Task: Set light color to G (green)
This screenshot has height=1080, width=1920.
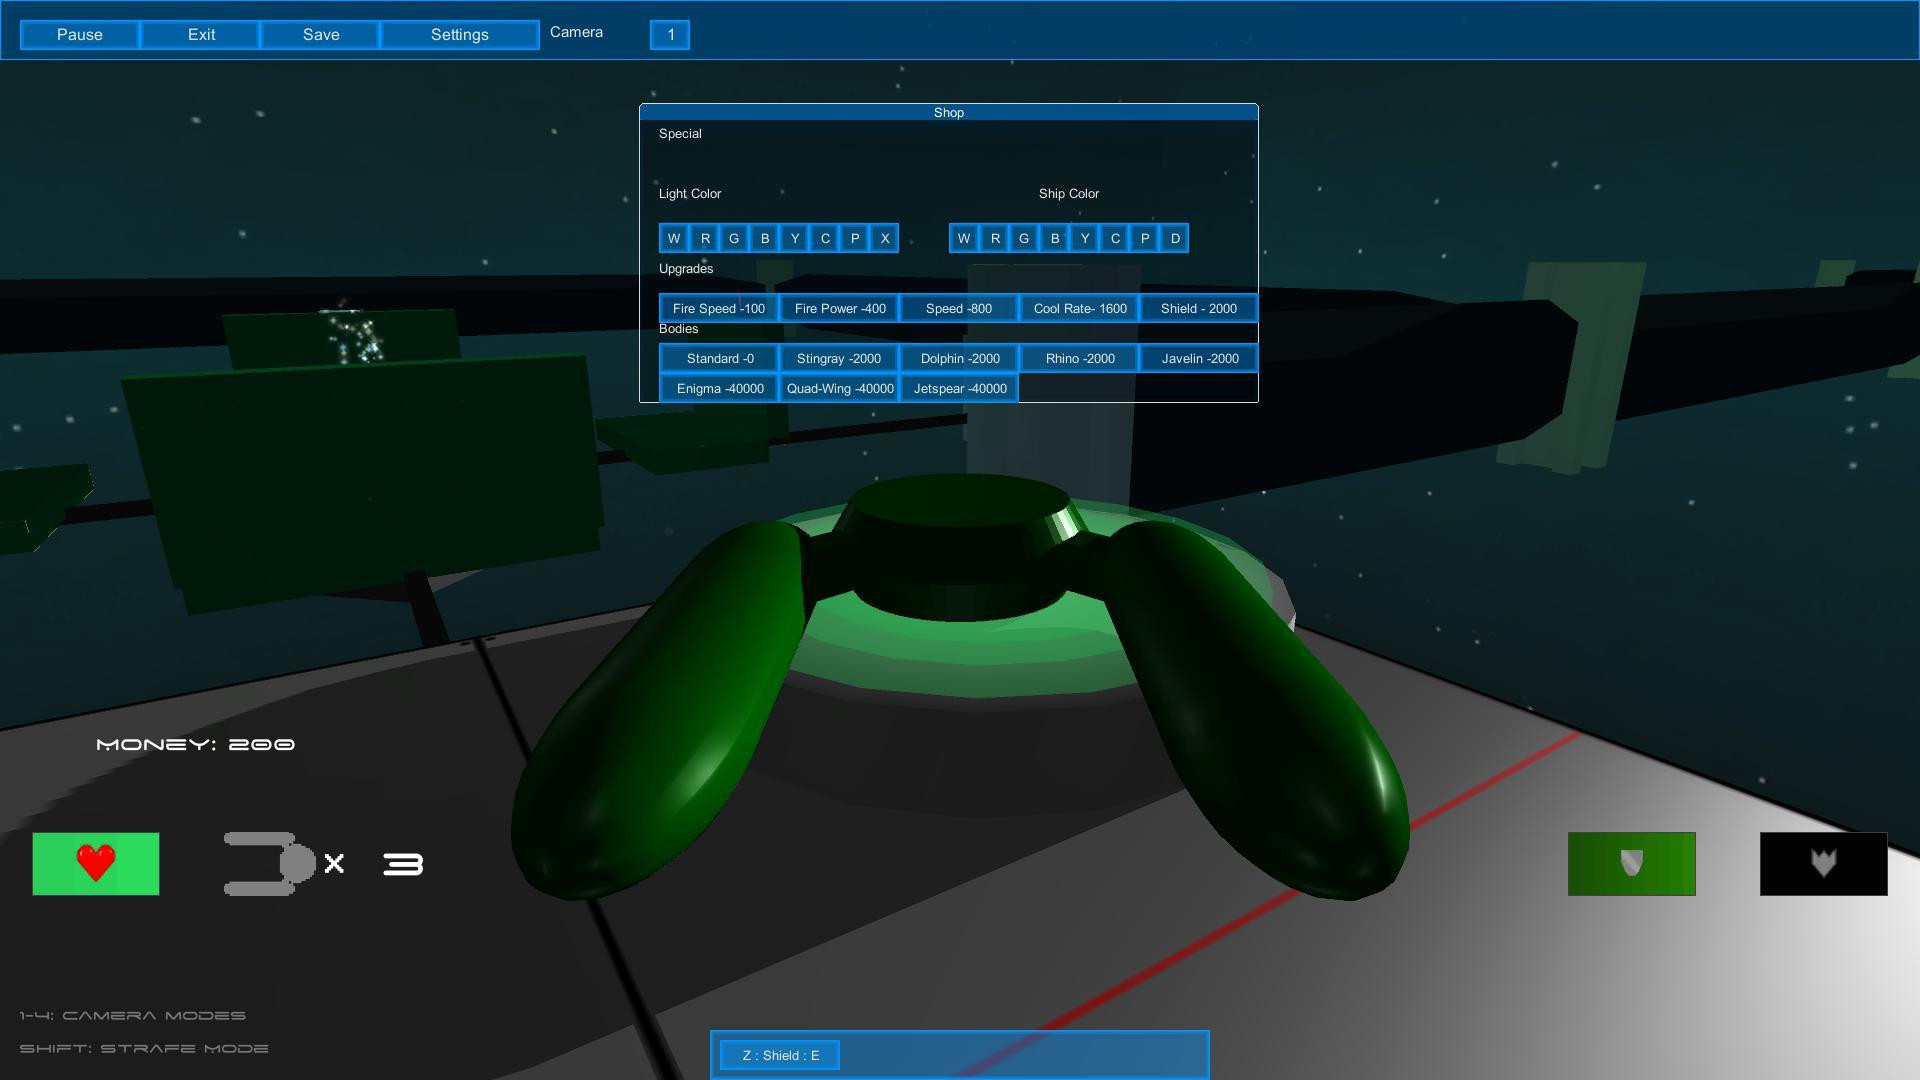Action: pyautogui.click(x=734, y=238)
